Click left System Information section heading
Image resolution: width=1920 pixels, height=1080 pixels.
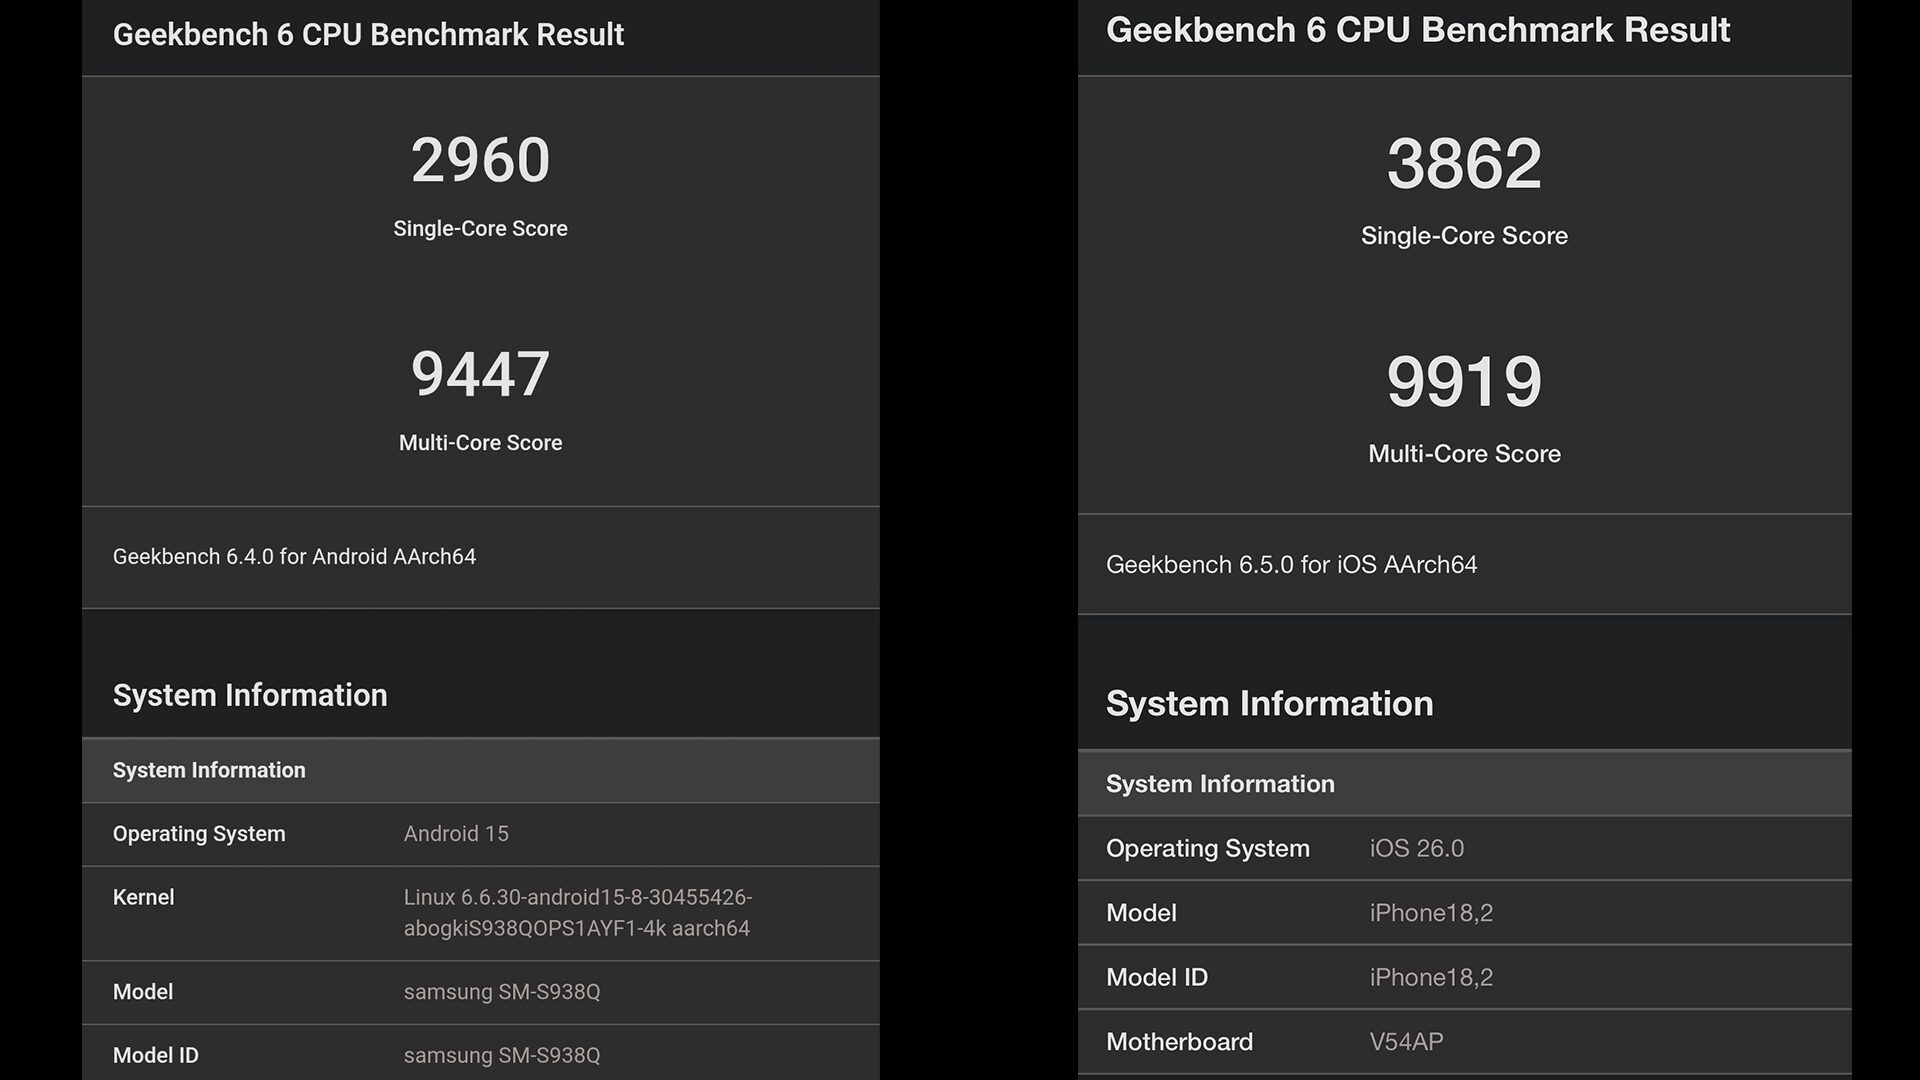pyautogui.click(x=249, y=695)
